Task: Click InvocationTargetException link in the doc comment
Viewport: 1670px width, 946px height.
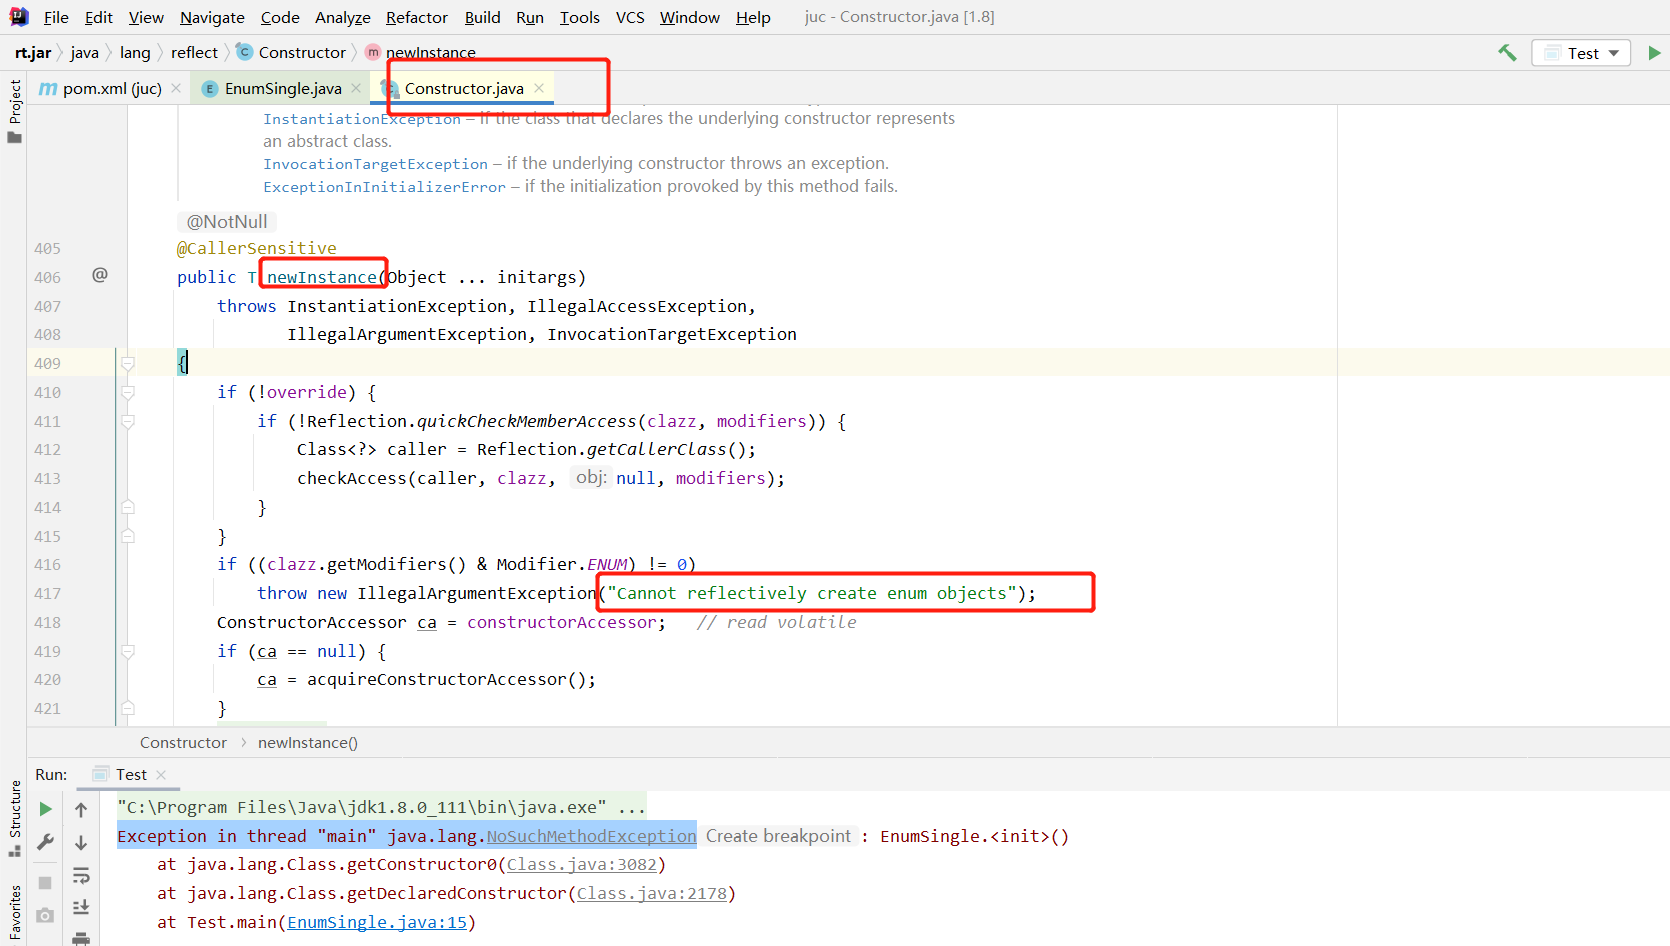Action: [375, 164]
